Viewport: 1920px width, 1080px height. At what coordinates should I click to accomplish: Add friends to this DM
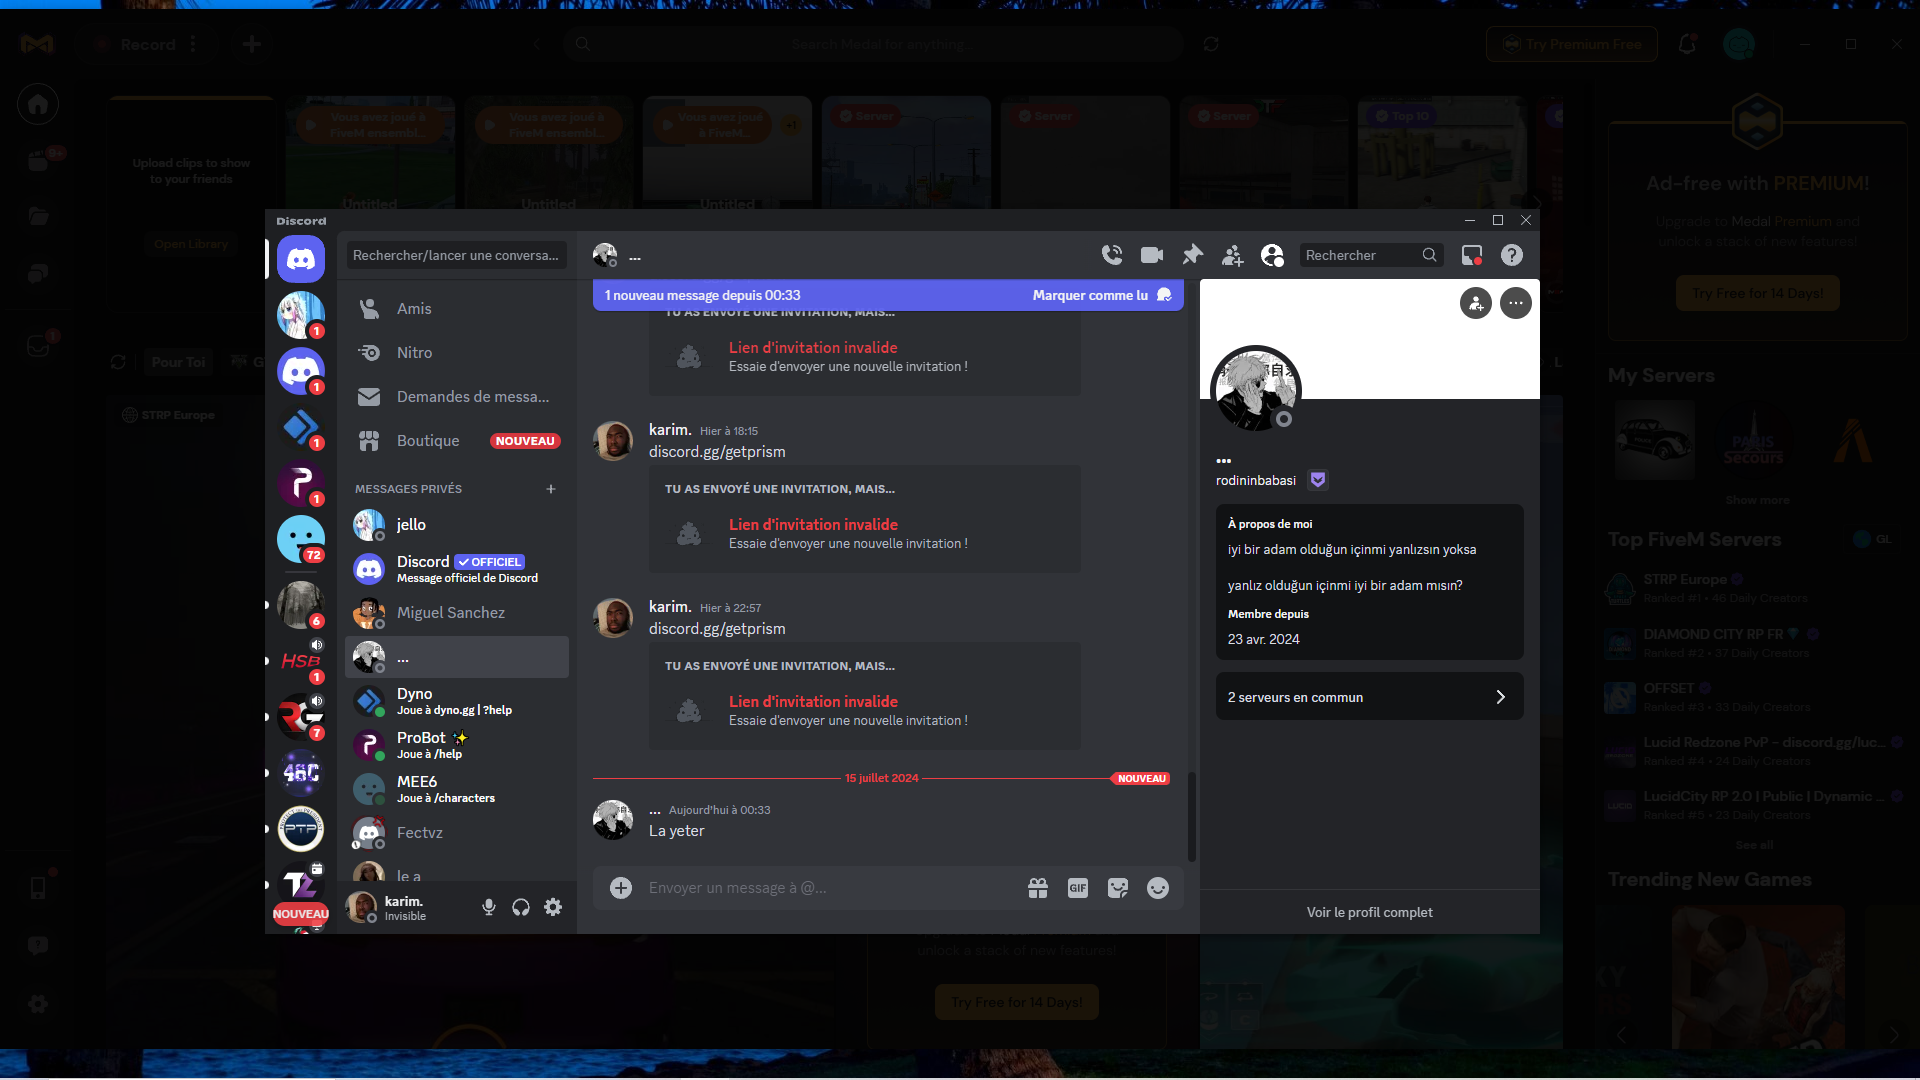pyautogui.click(x=1232, y=256)
